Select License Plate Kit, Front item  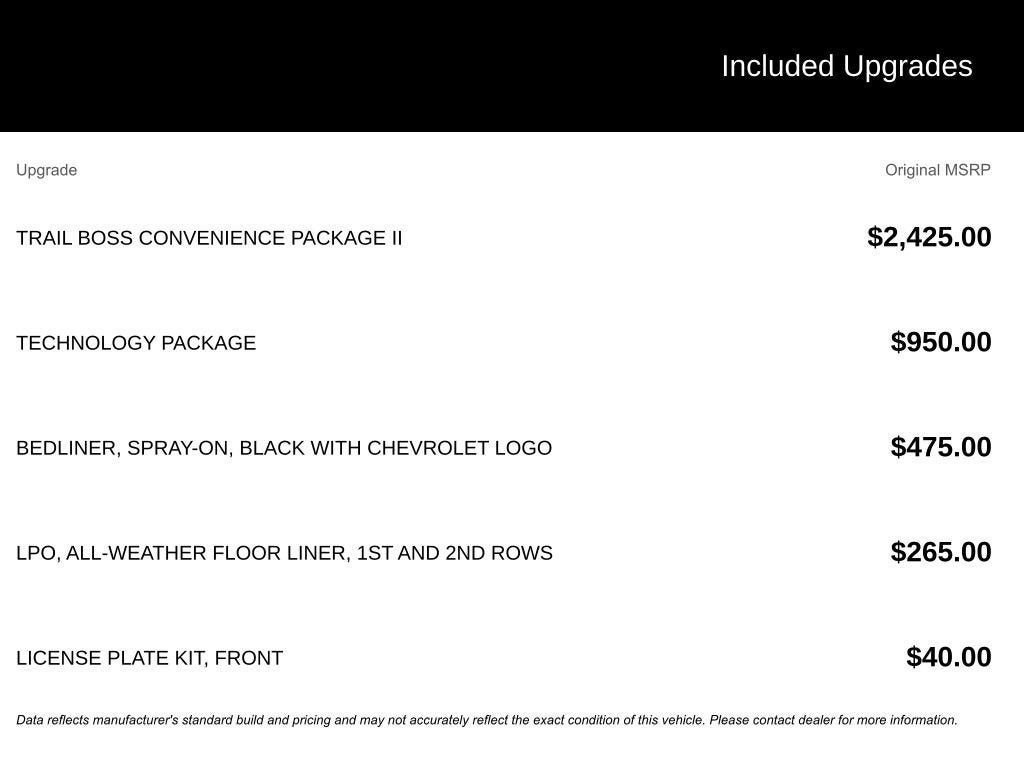[x=150, y=658]
